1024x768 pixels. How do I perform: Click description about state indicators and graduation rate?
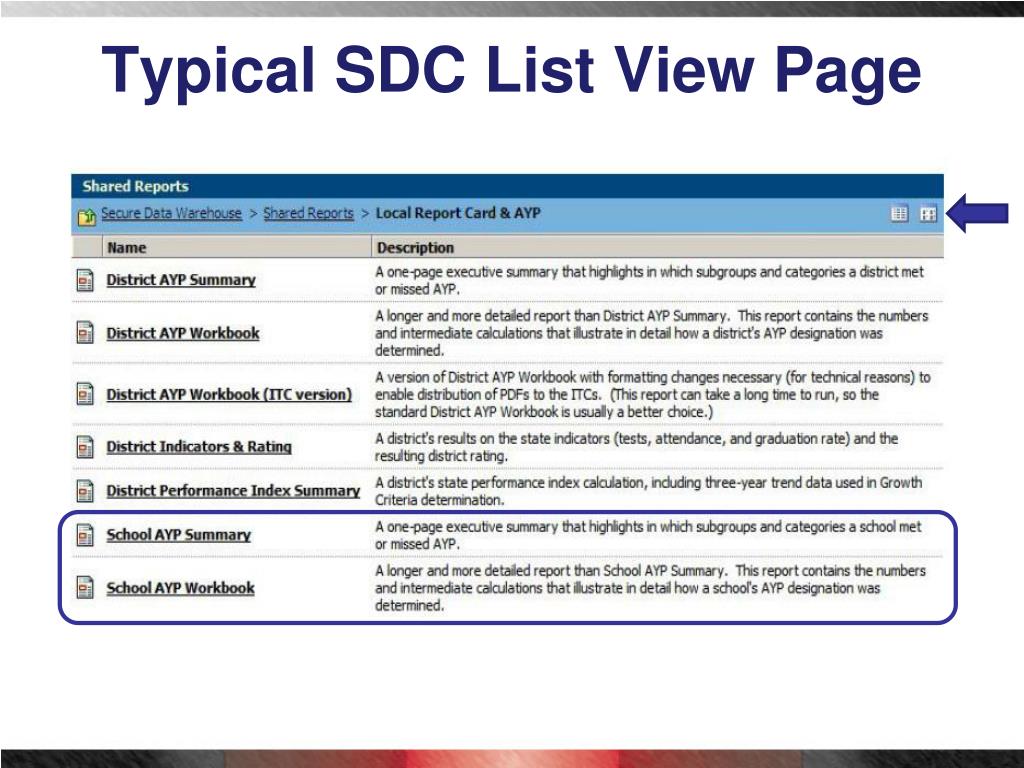pos(636,447)
